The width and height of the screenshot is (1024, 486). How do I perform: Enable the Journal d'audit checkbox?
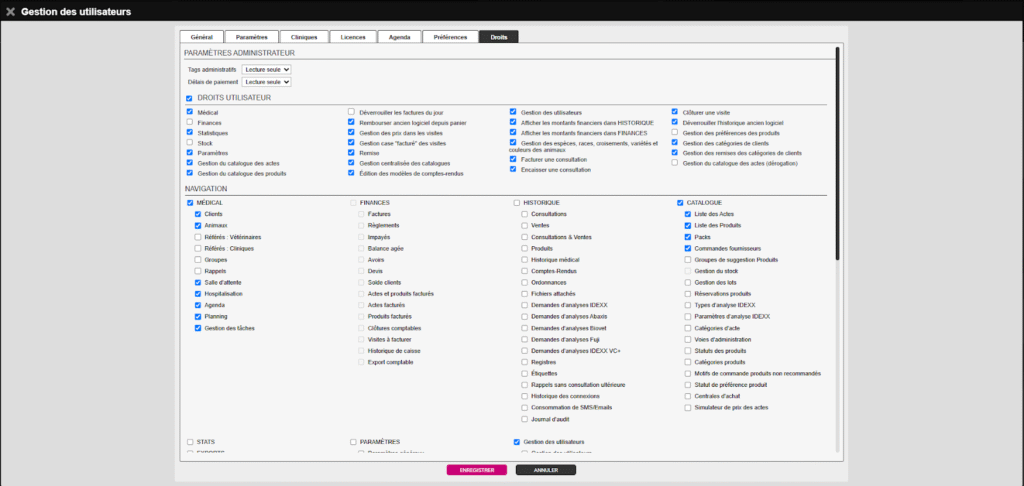point(525,419)
